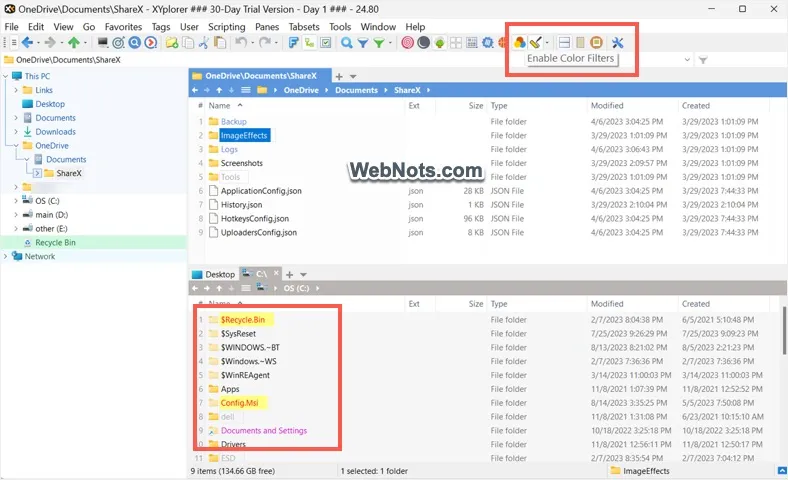
Task: Open the Tabsets menu
Action: (x=304, y=27)
